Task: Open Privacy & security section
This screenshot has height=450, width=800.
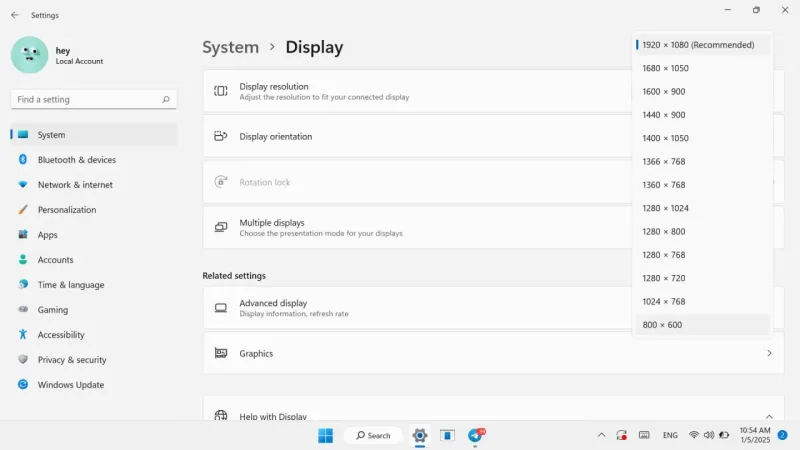Action: [x=93, y=360]
